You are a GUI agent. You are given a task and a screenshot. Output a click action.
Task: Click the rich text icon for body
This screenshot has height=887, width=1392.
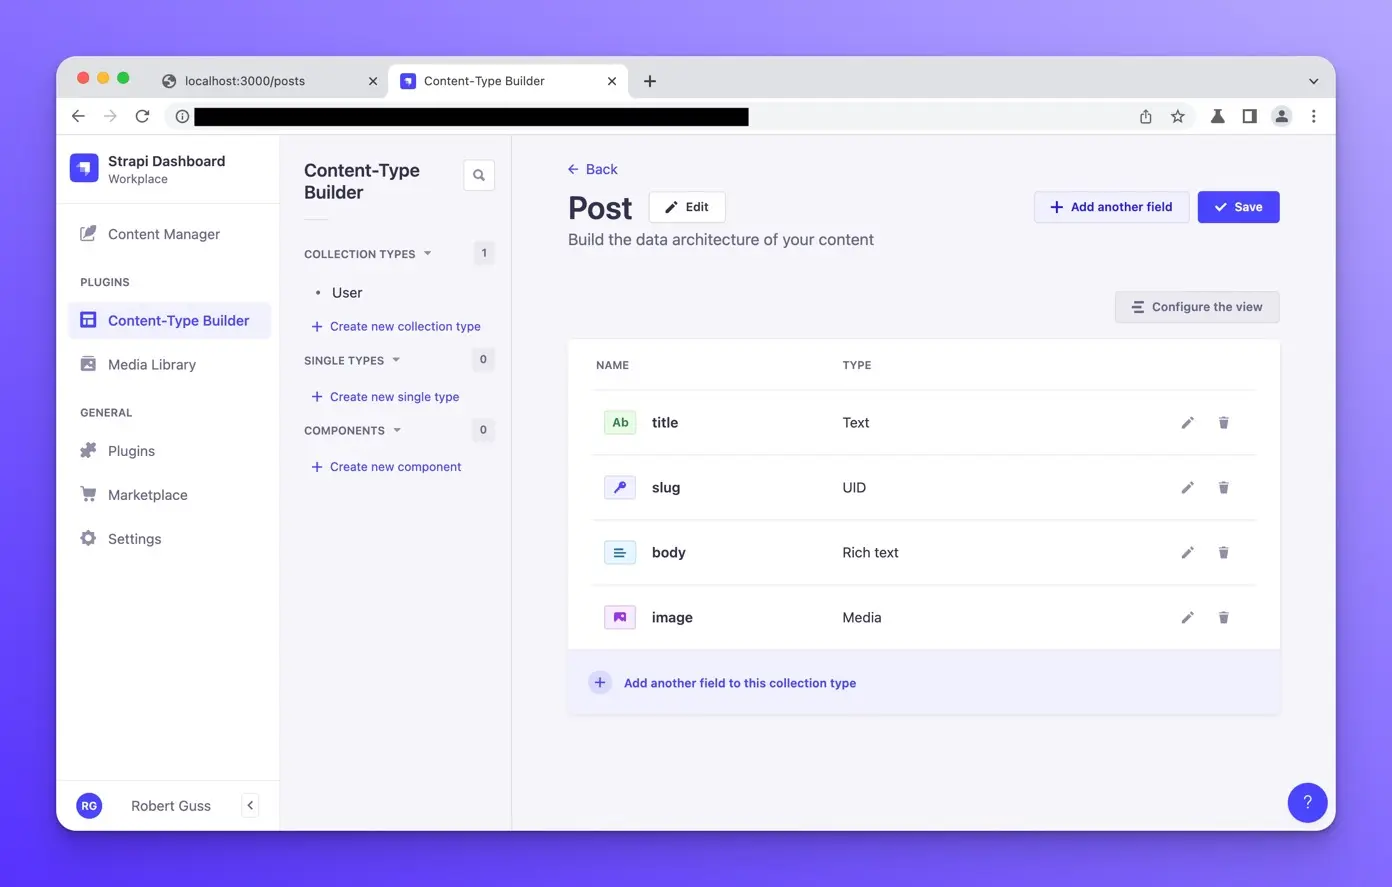620,553
